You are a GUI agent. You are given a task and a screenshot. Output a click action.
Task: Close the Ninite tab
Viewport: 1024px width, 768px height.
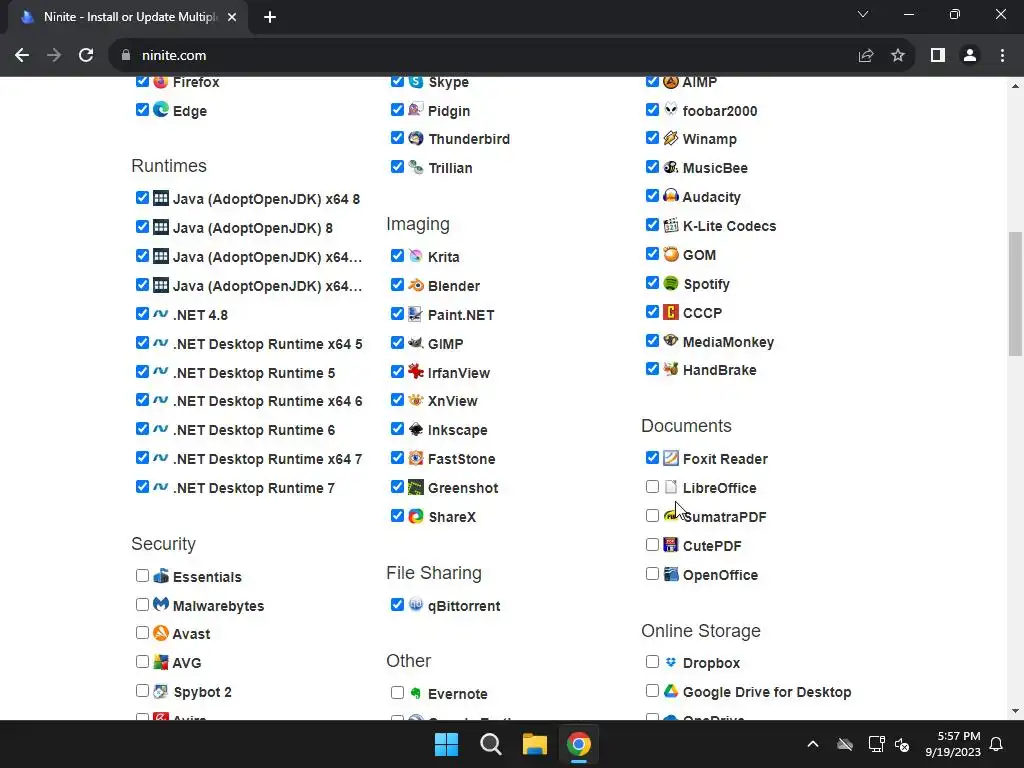point(232,17)
